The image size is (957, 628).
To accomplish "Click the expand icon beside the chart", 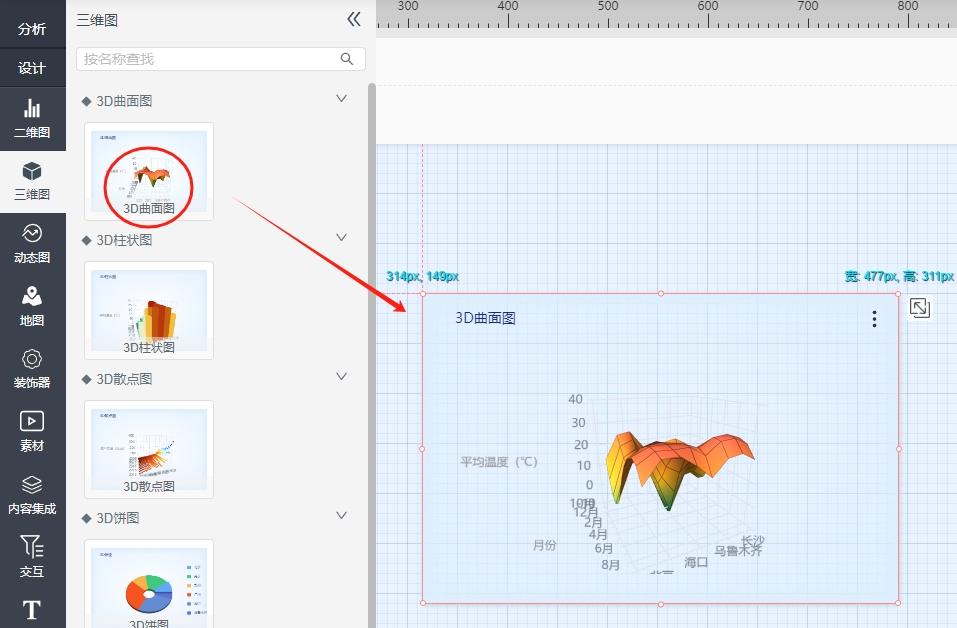I will 920,309.
